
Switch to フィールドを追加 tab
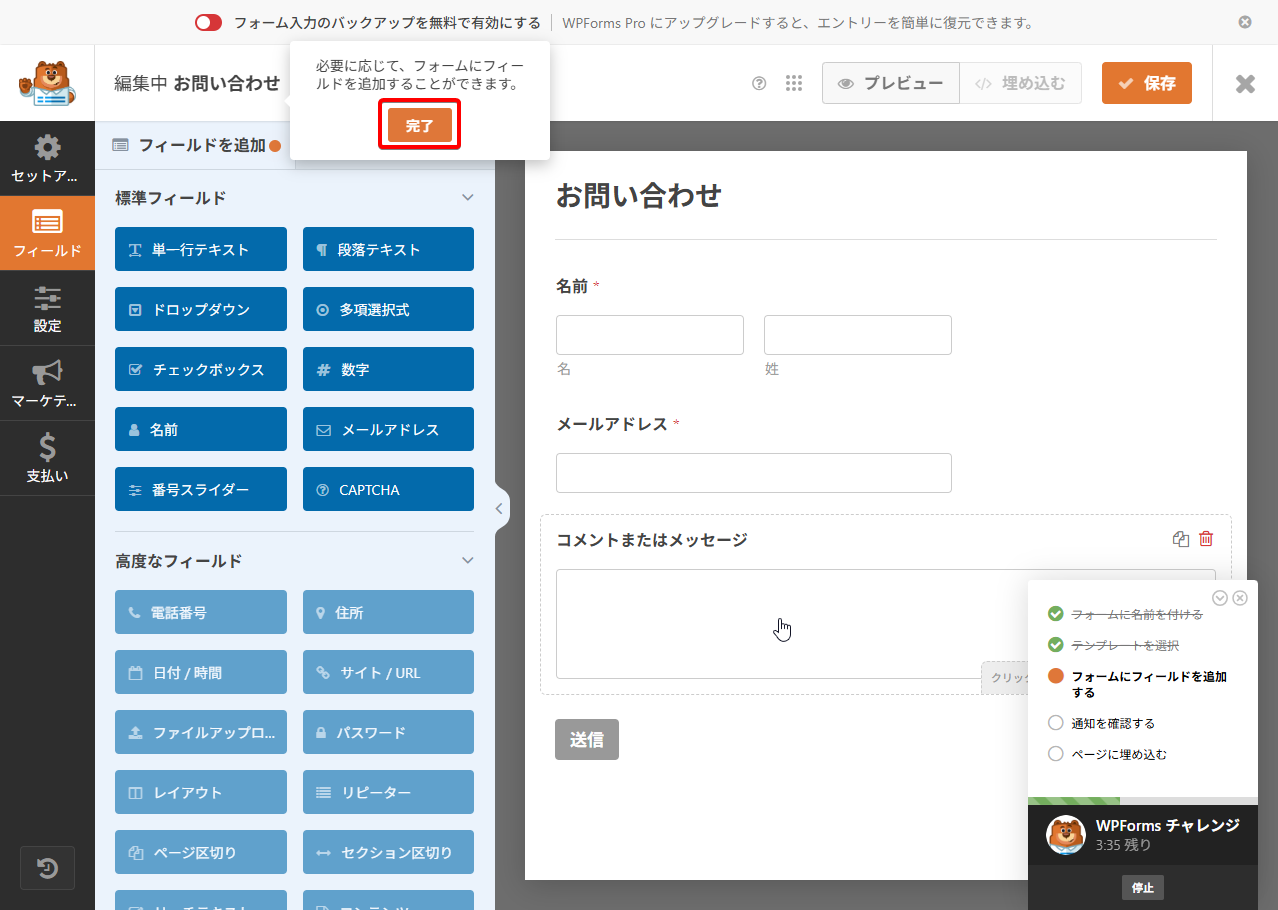(x=195, y=145)
